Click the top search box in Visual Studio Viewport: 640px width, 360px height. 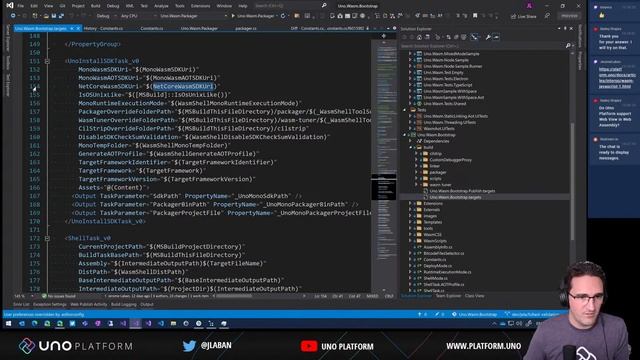pyautogui.click(x=290, y=6)
